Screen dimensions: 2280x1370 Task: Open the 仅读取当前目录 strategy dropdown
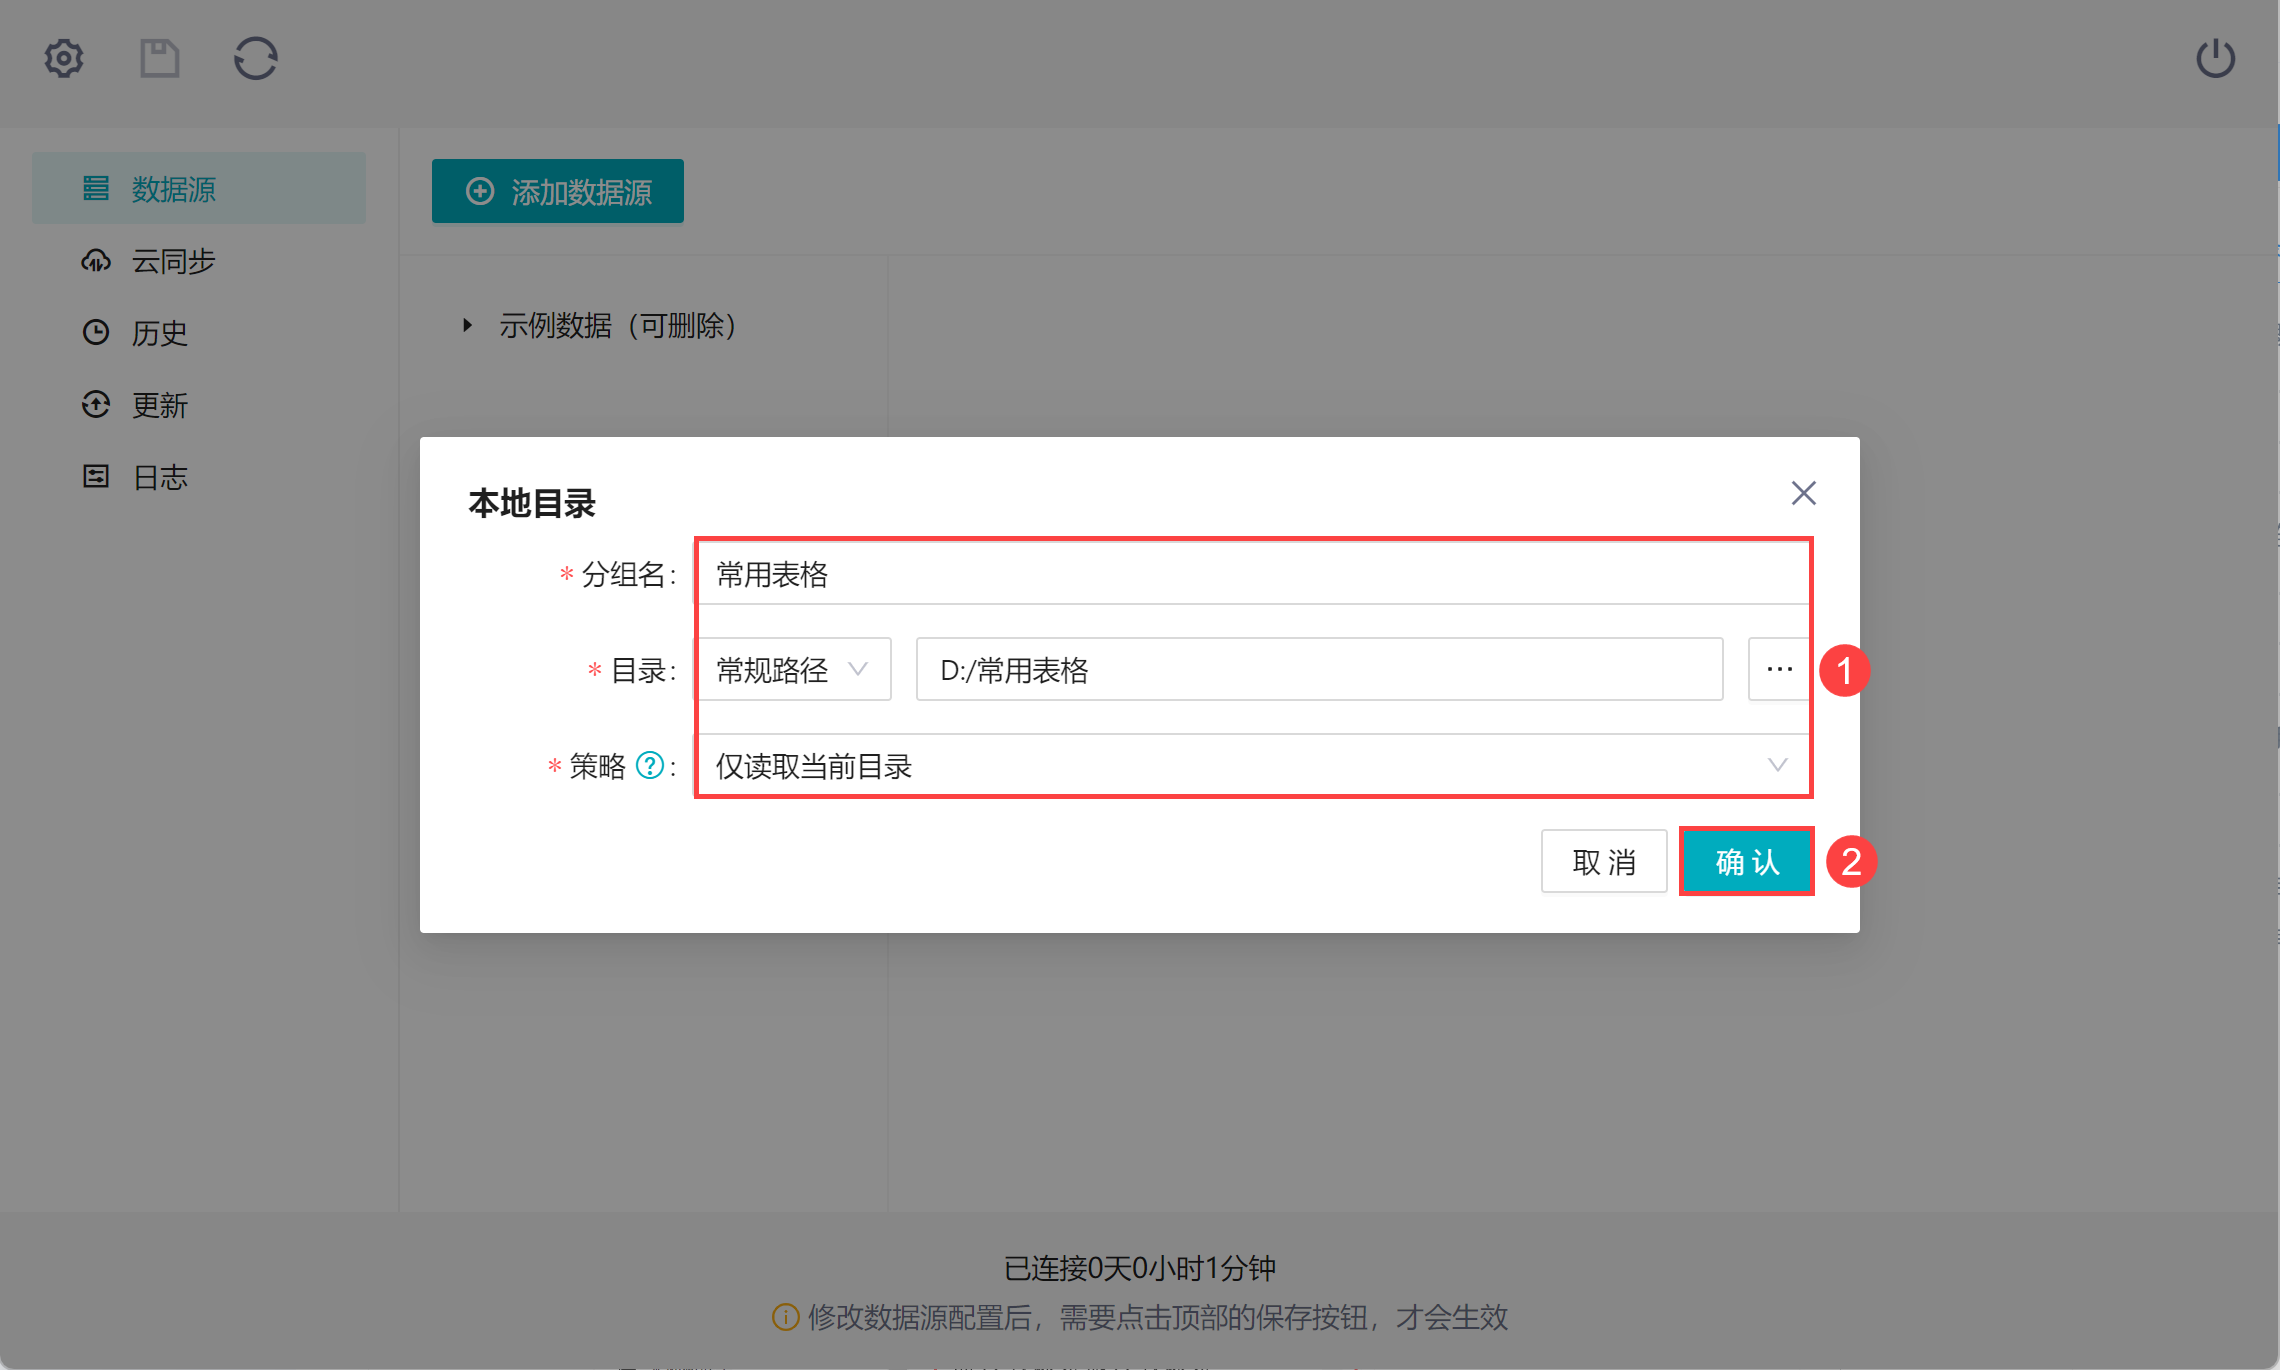click(1252, 766)
